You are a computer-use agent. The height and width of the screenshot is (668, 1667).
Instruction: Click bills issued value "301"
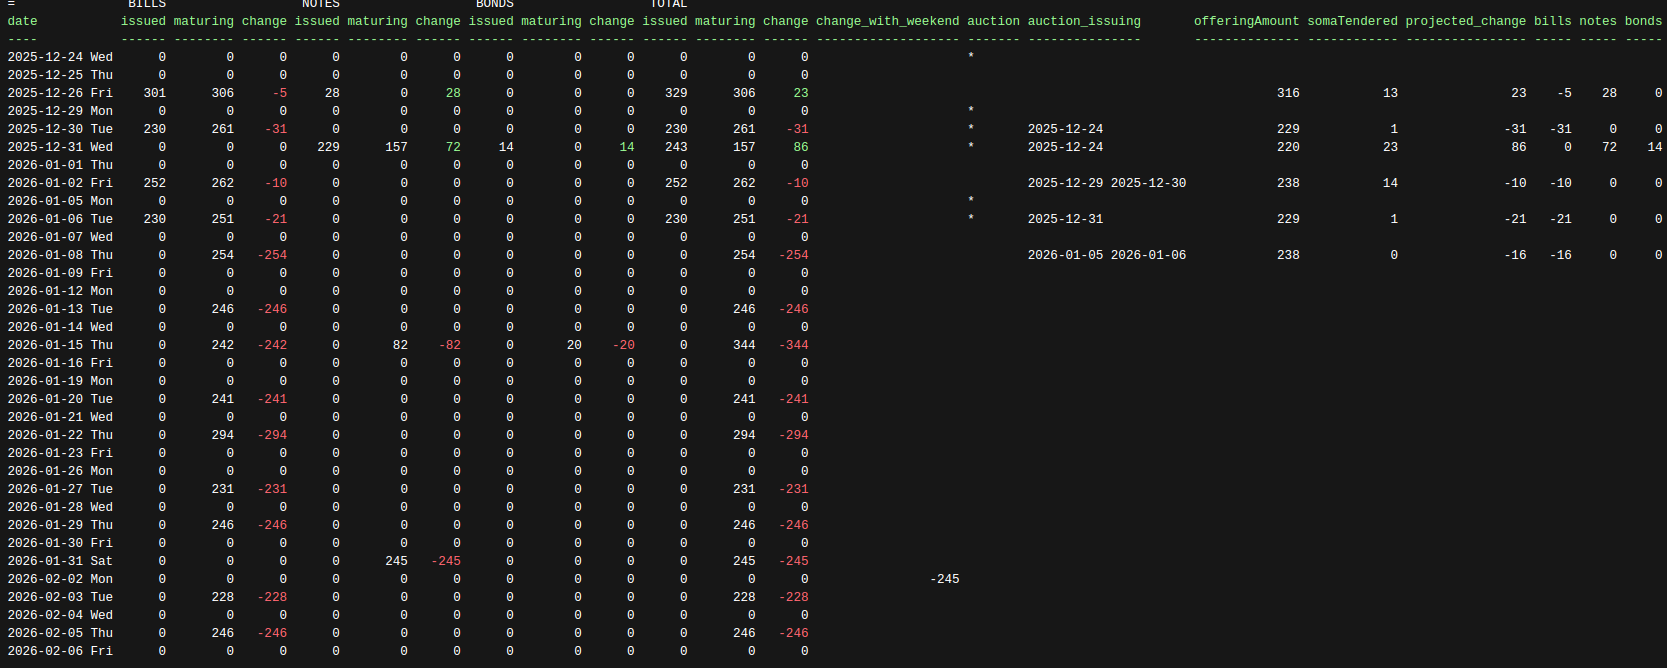(155, 93)
